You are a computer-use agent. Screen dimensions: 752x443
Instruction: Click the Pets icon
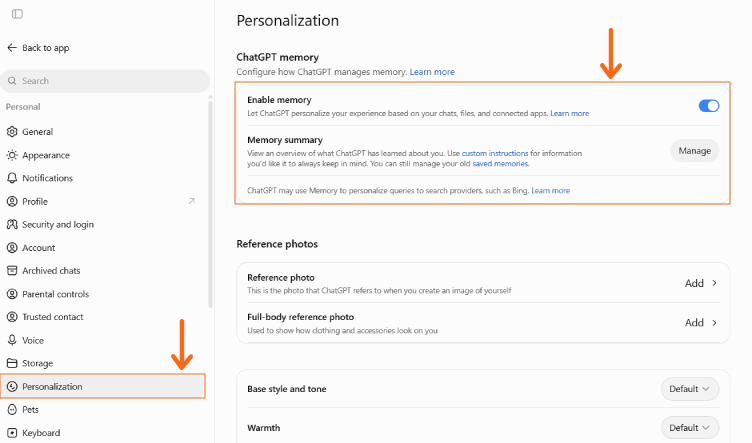coord(12,409)
